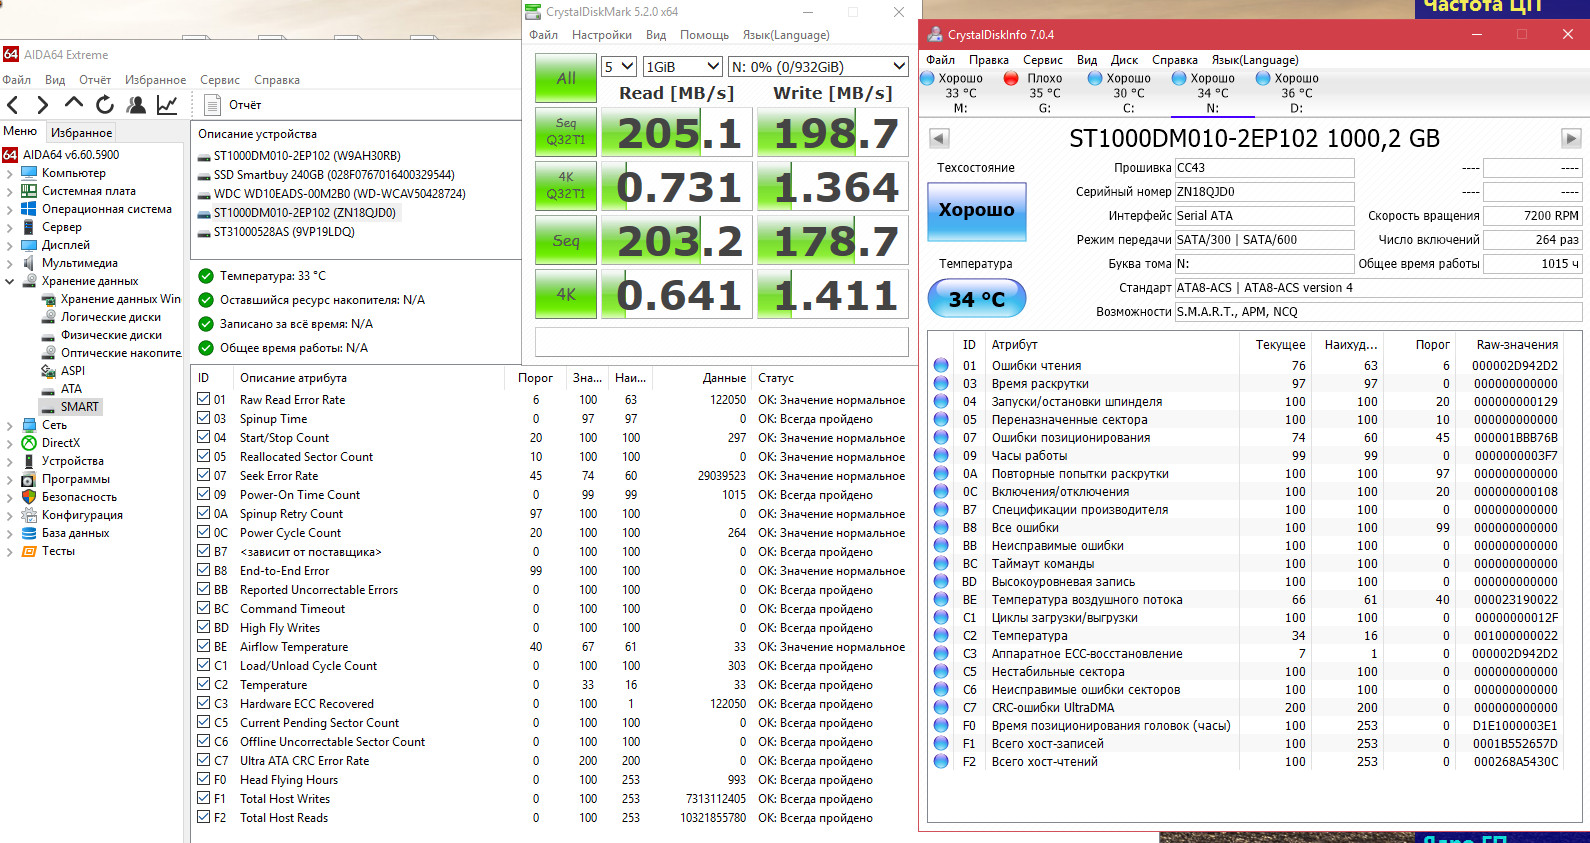Image resolution: width=1590 pixels, height=843 pixels.
Task: Select SSD Smartbuy 240GB in device list
Action: coord(334,175)
